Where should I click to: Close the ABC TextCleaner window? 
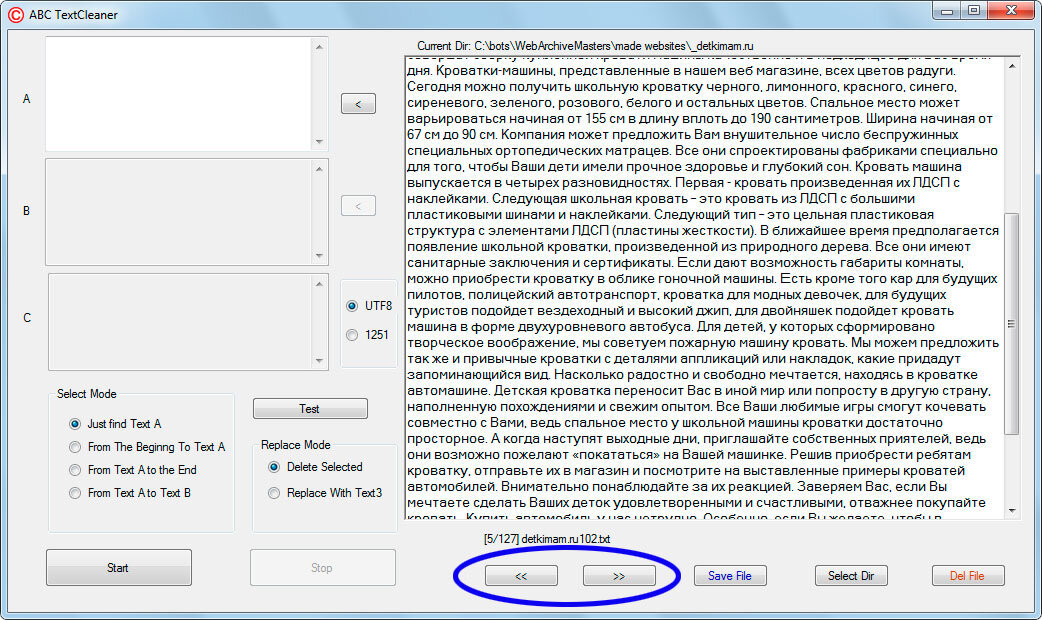pyautogui.click(x=1011, y=11)
